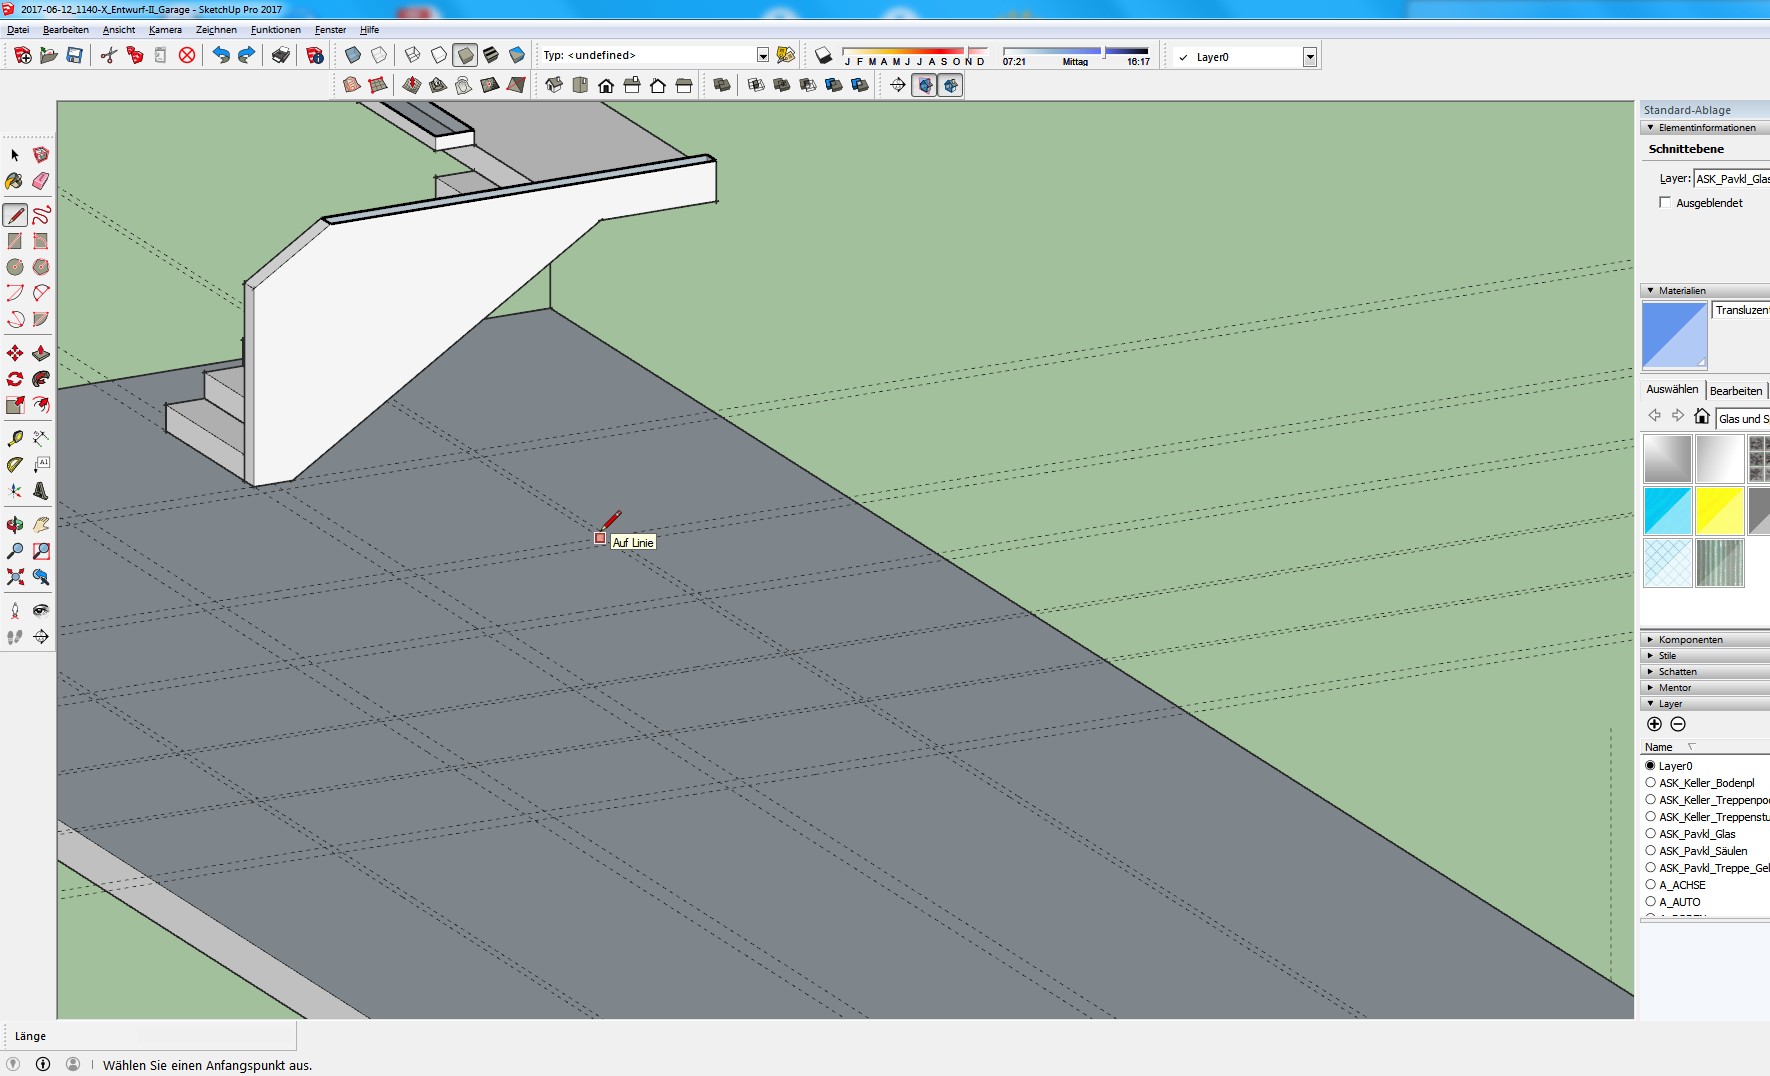
Task: Select the Eraser tool
Action: (41, 181)
